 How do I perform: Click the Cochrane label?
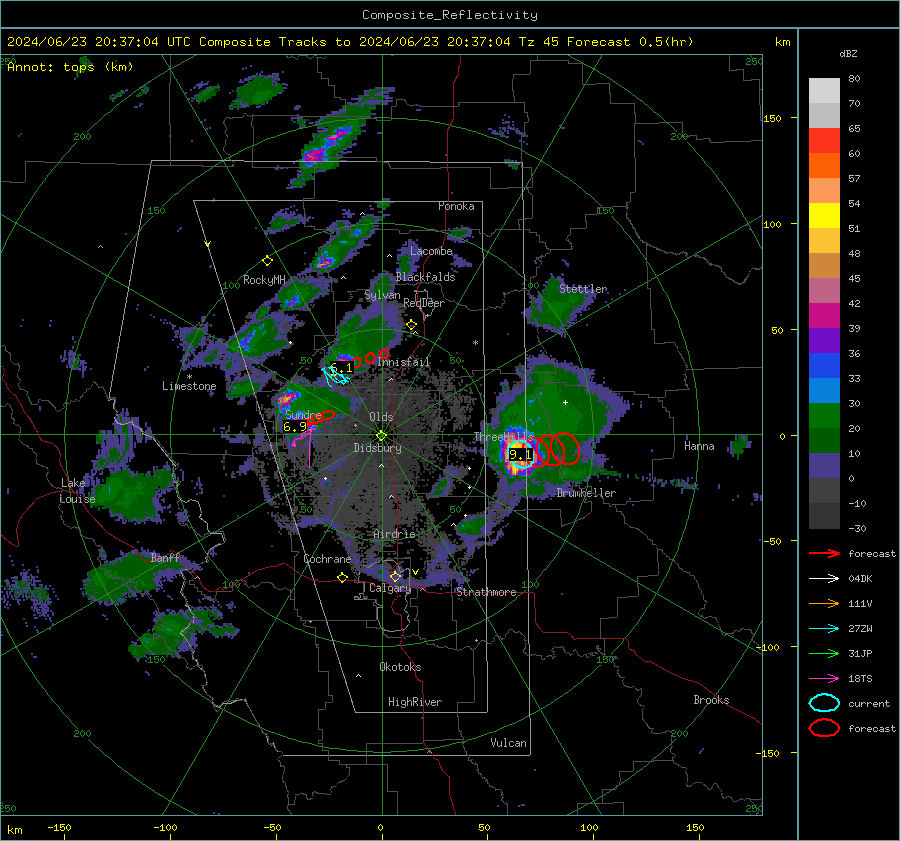click(x=327, y=559)
